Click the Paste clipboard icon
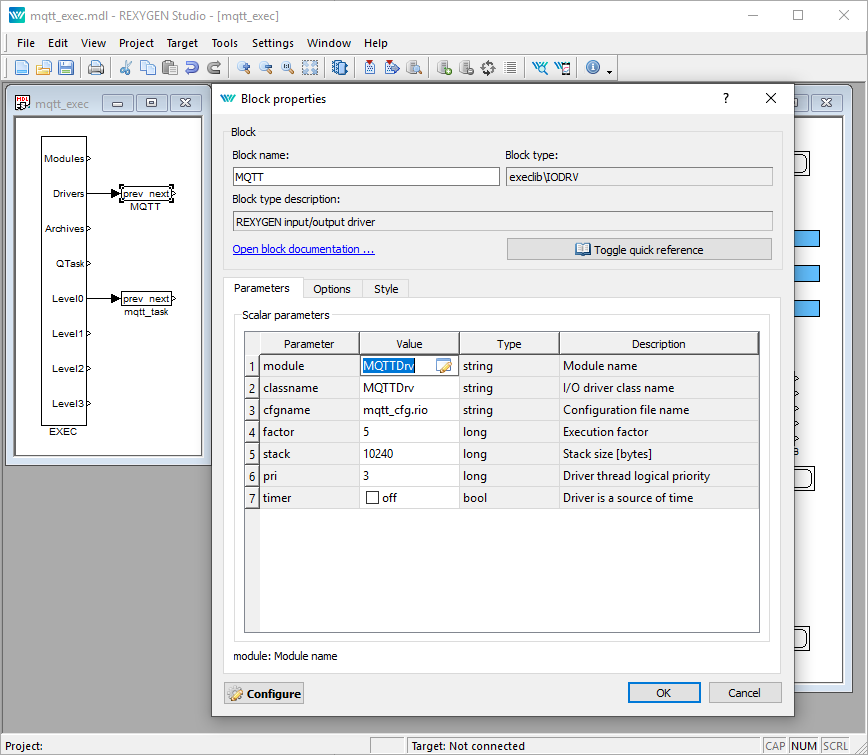This screenshot has height=755, width=868. click(170, 68)
